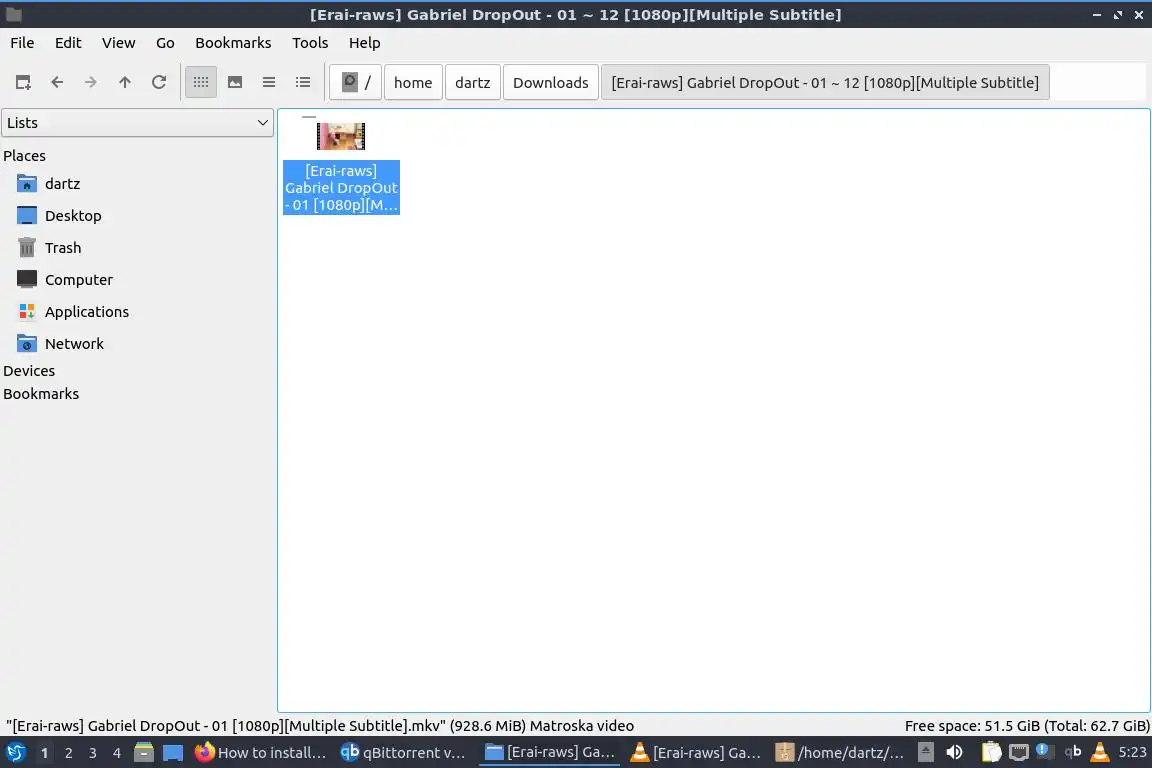This screenshot has height=768, width=1152.
Task: Click the 5:23 clock in taskbar
Action: (x=1132, y=753)
